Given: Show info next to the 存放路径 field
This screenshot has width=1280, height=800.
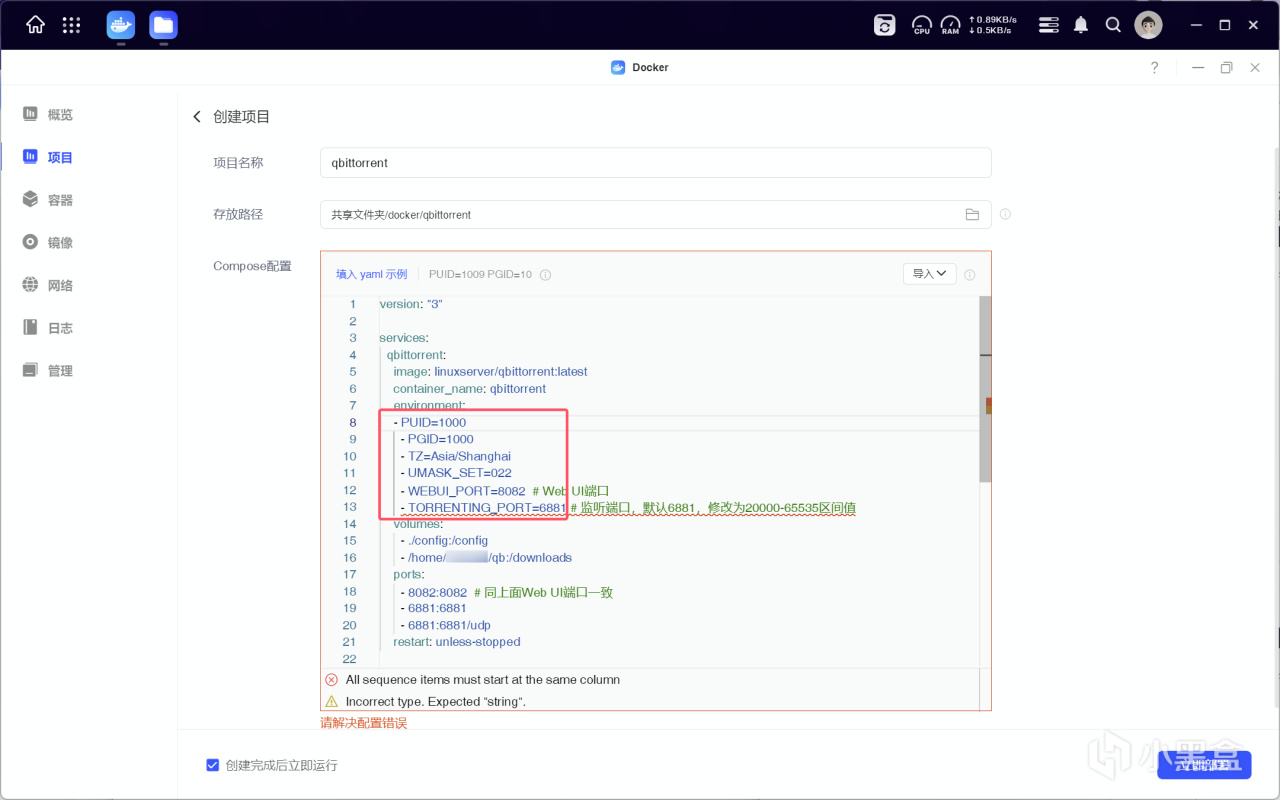Looking at the screenshot, I should [x=1005, y=214].
